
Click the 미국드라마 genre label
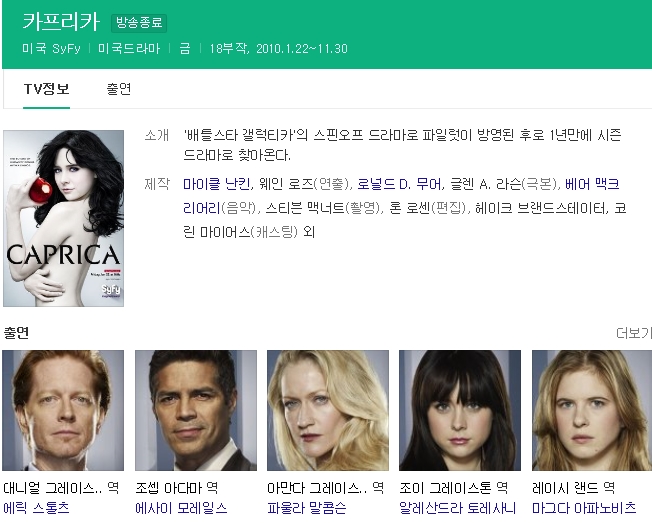129,48
